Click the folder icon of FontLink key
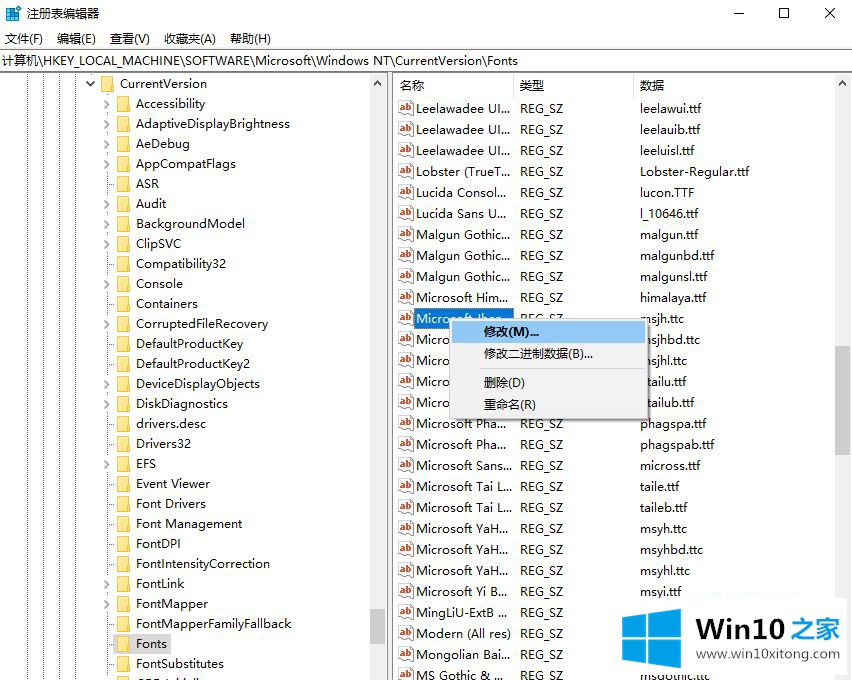The image size is (852, 680). [x=123, y=584]
